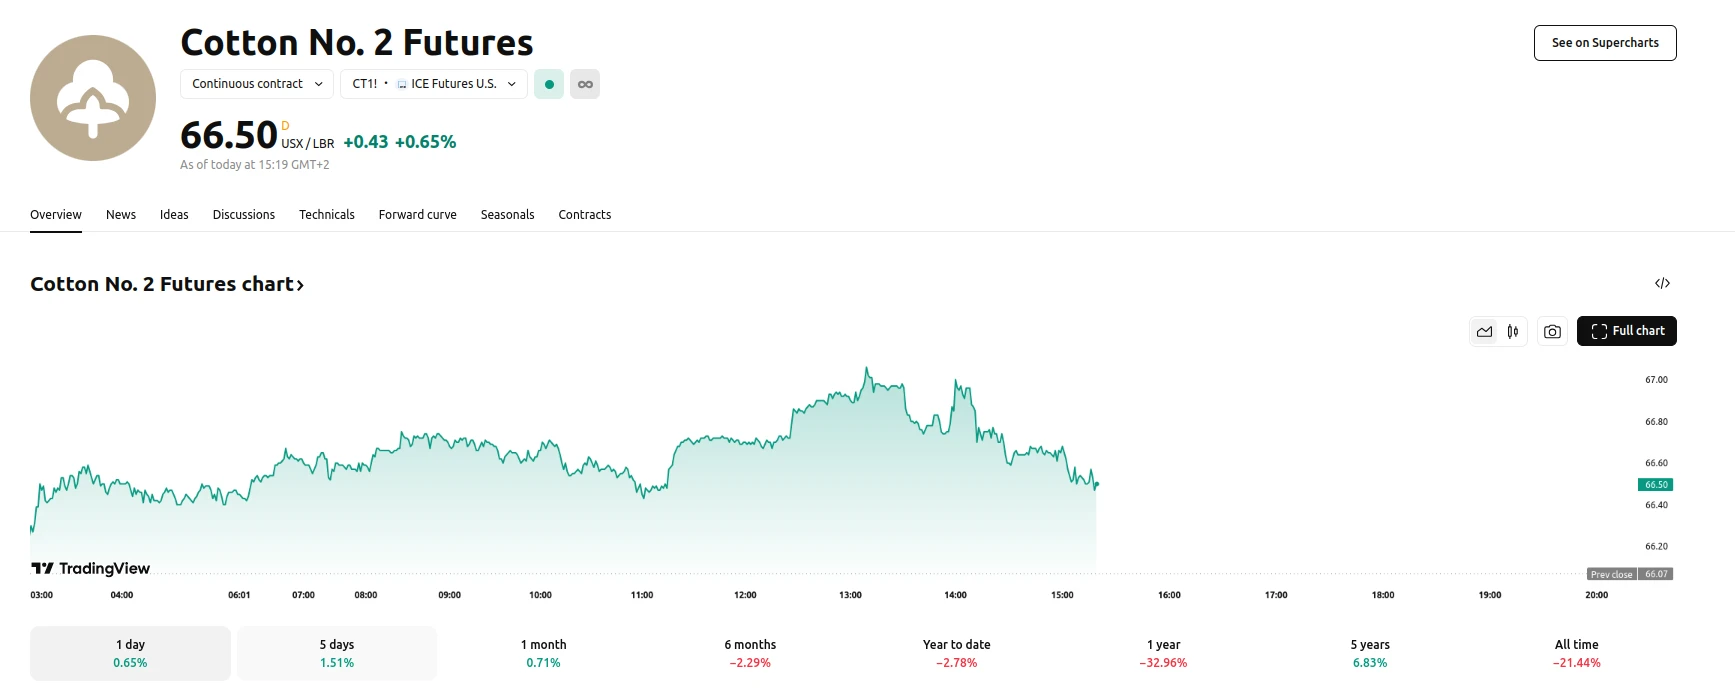Switch to the Technicals tab
The image size is (1735, 696).
326,215
